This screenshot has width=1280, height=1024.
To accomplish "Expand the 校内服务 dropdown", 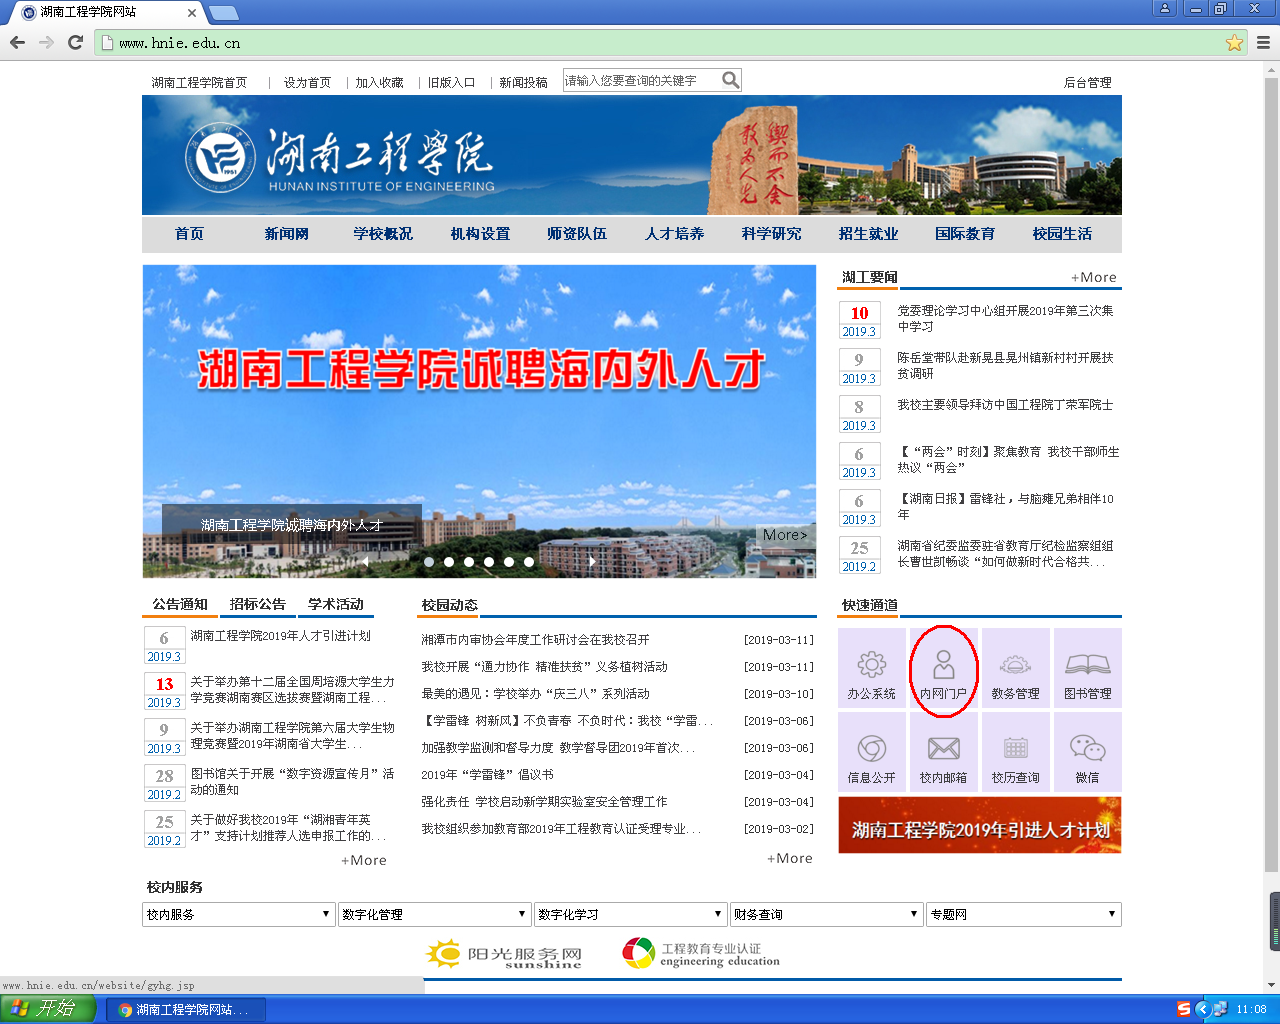I will (238, 914).
